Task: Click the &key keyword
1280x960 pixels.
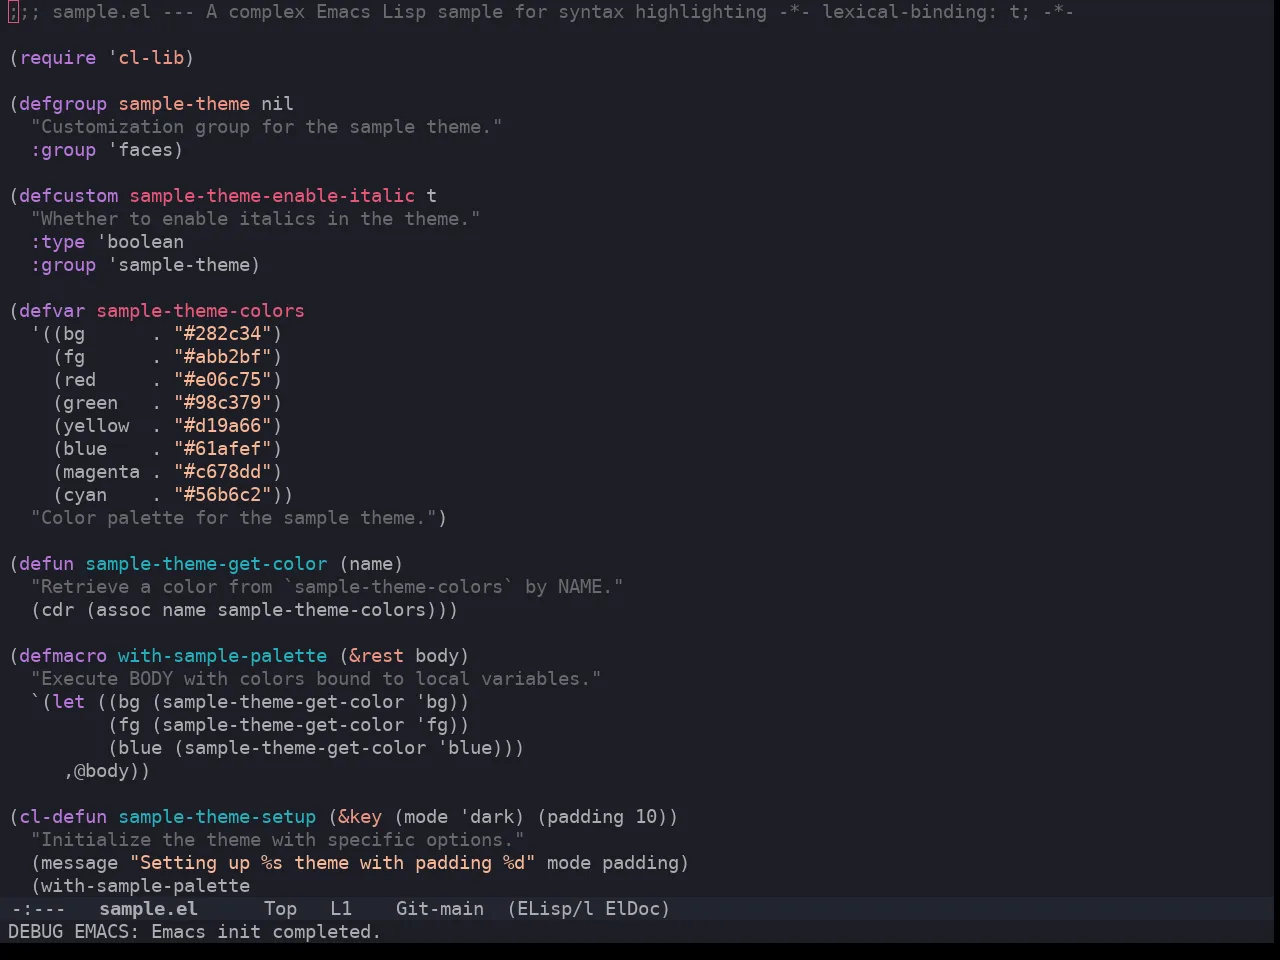Action: 360,817
